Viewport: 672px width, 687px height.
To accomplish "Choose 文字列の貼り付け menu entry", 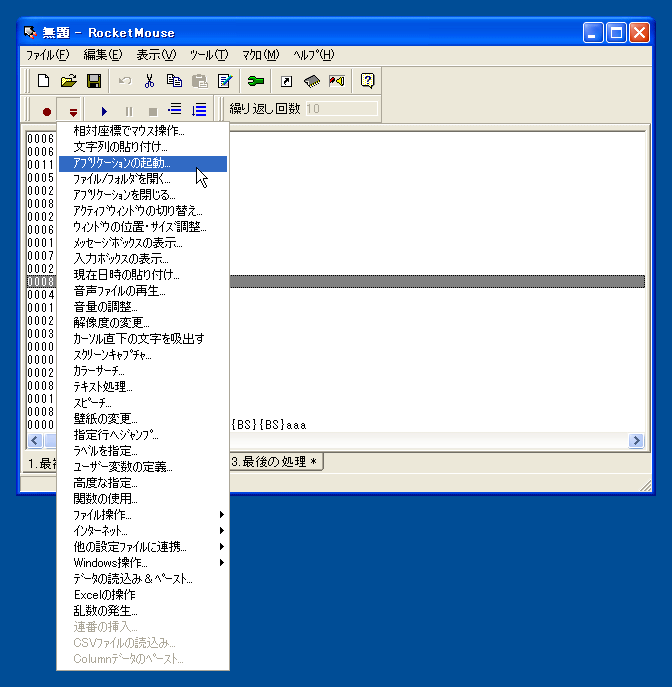I will pos(143,147).
